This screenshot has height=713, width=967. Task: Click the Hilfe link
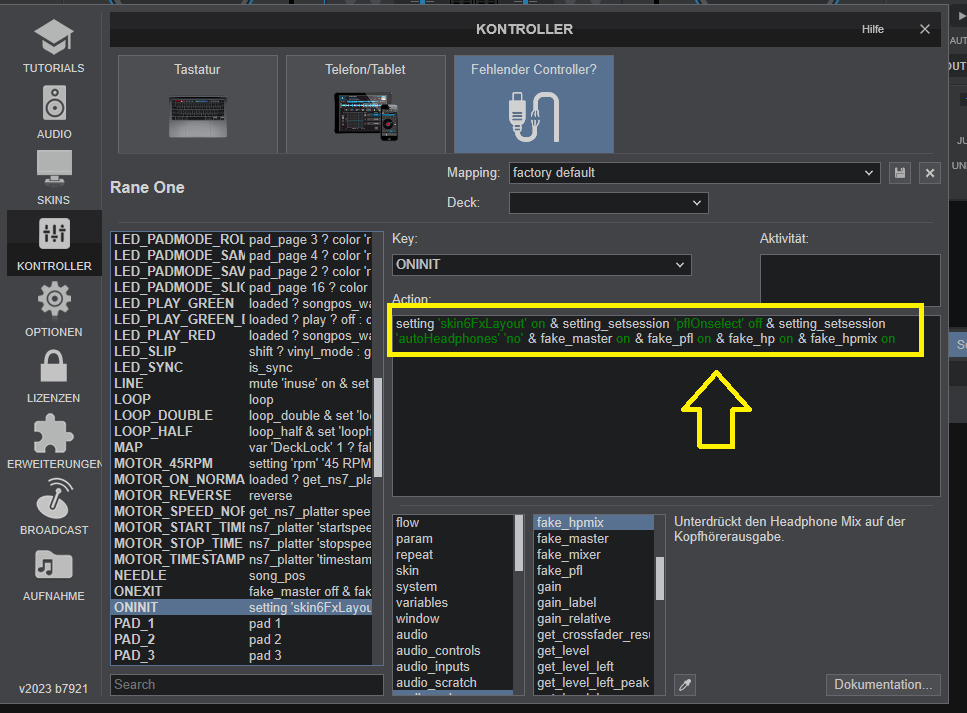pos(873,29)
